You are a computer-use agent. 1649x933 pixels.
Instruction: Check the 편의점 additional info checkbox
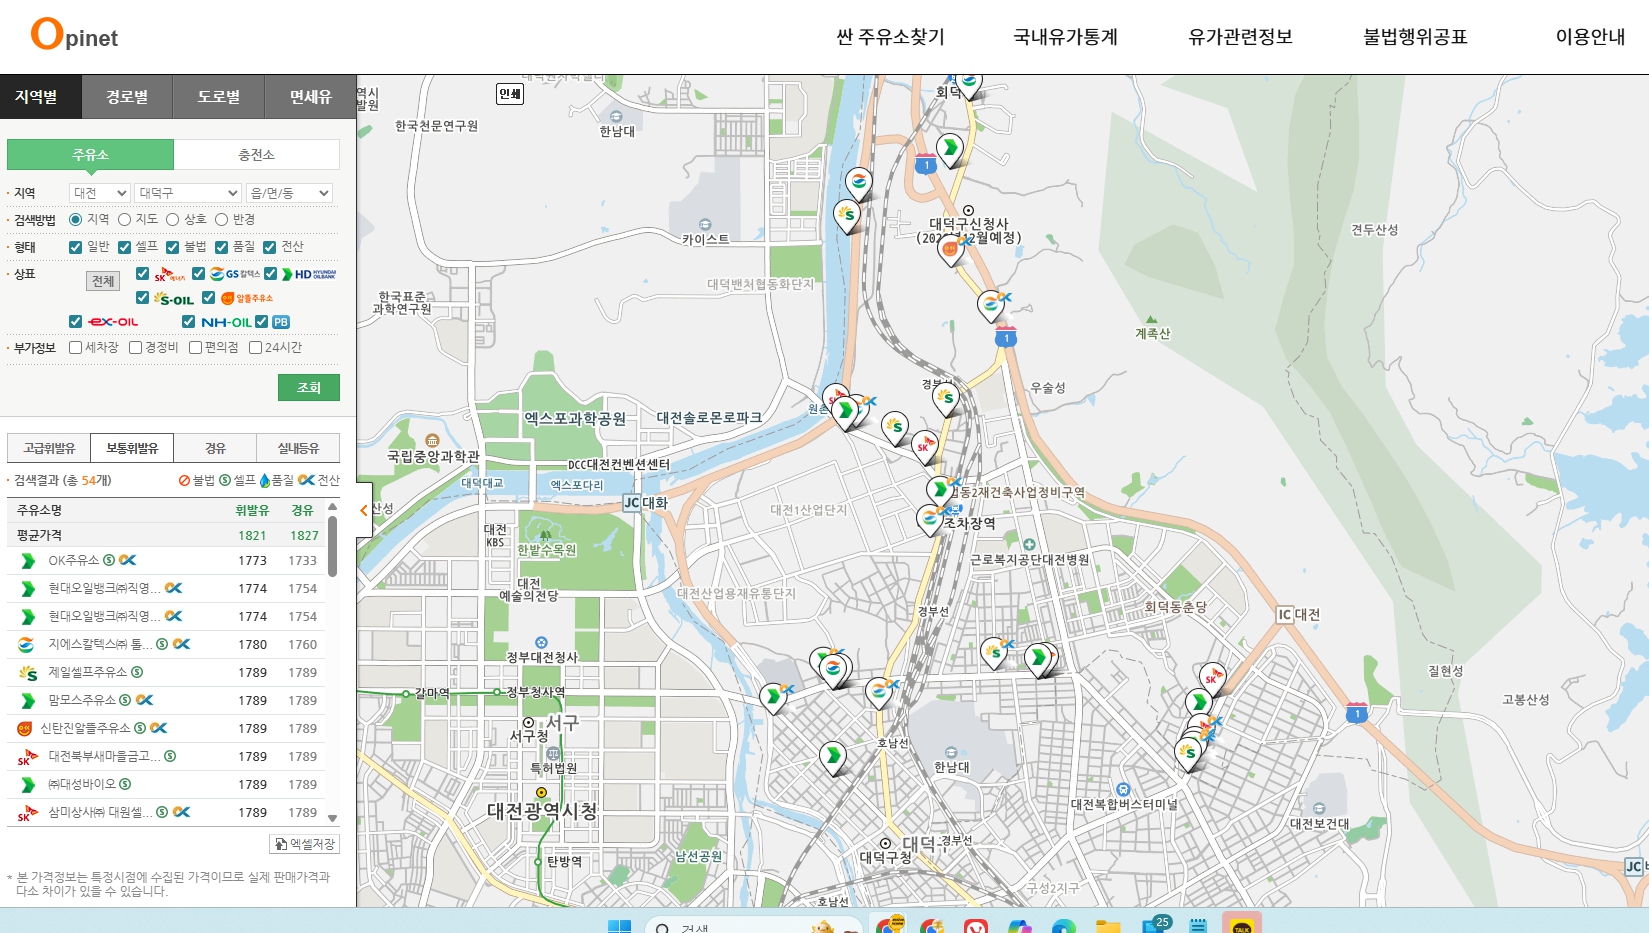point(195,348)
